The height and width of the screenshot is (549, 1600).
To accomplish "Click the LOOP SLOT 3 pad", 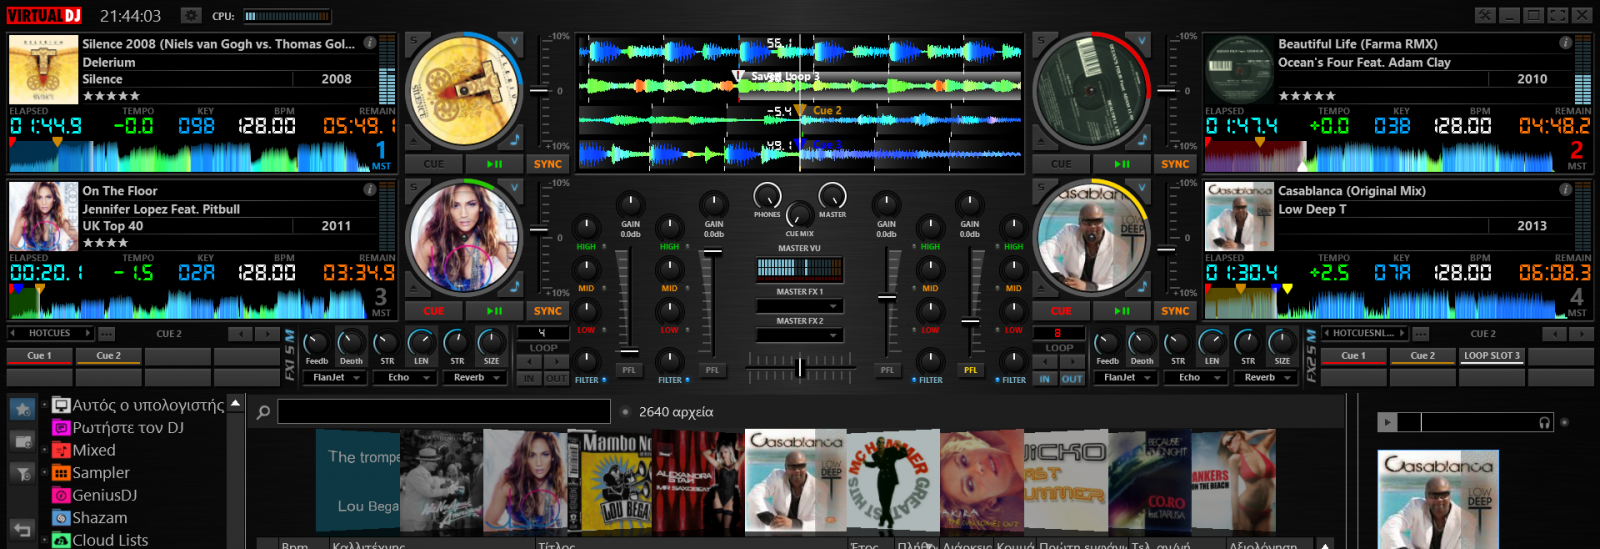I will (1492, 356).
